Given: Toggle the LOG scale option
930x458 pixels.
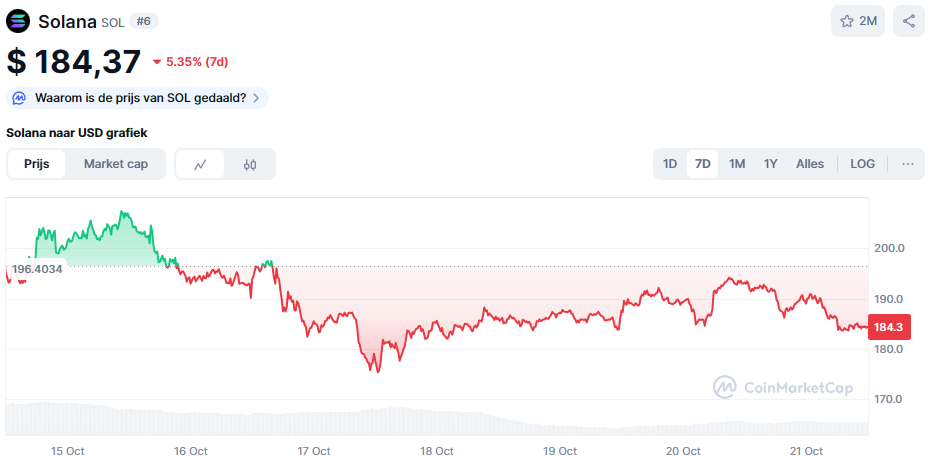Looking at the screenshot, I should (x=862, y=164).
